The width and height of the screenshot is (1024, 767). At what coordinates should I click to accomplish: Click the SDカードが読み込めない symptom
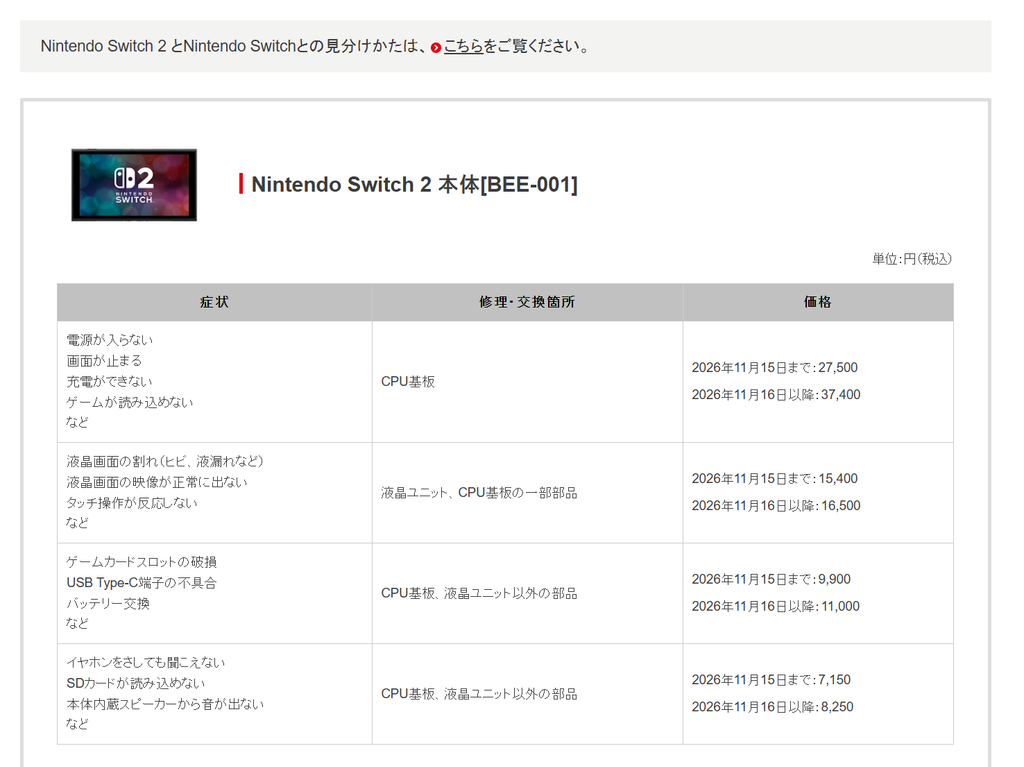[x=136, y=683]
